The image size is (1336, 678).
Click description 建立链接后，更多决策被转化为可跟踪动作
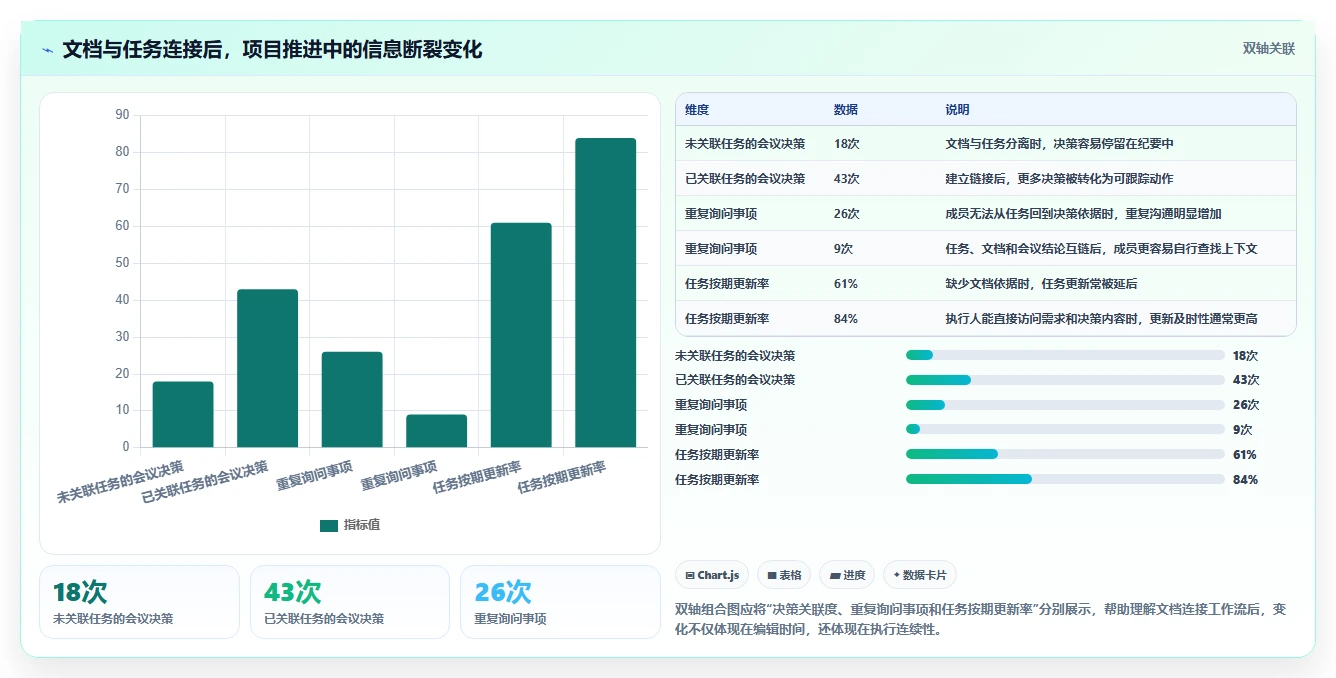(1060, 179)
